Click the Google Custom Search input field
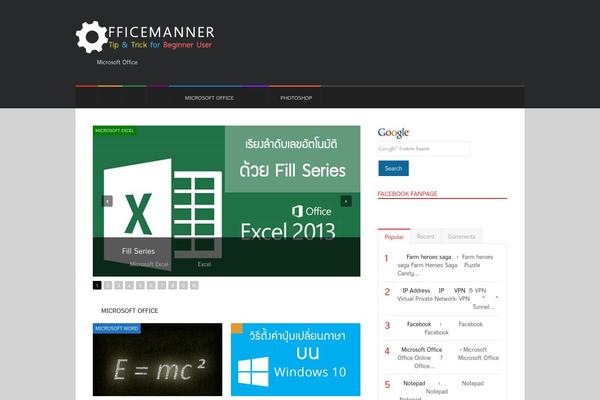Screen dimensions: 600x400 [424, 149]
